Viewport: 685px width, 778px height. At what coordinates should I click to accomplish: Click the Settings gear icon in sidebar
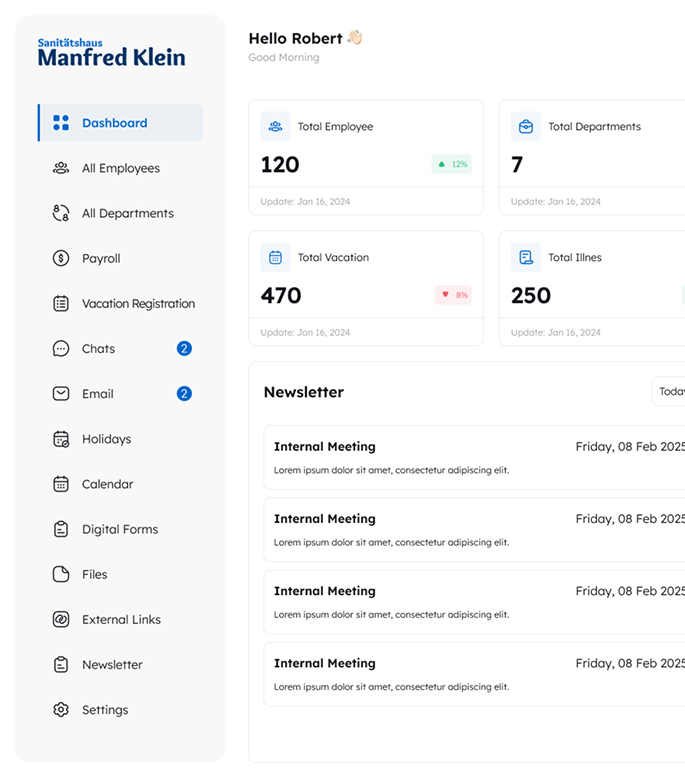(x=61, y=710)
